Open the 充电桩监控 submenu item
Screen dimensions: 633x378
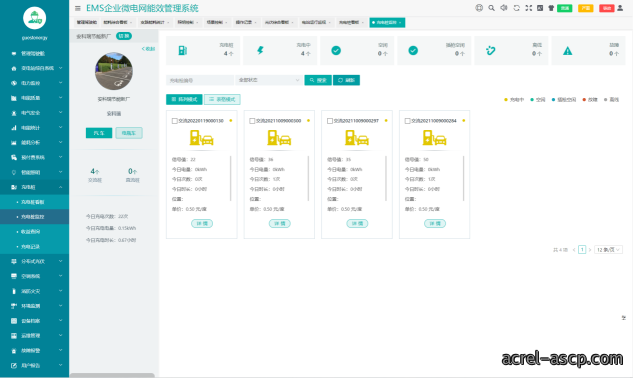[x=34, y=217]
